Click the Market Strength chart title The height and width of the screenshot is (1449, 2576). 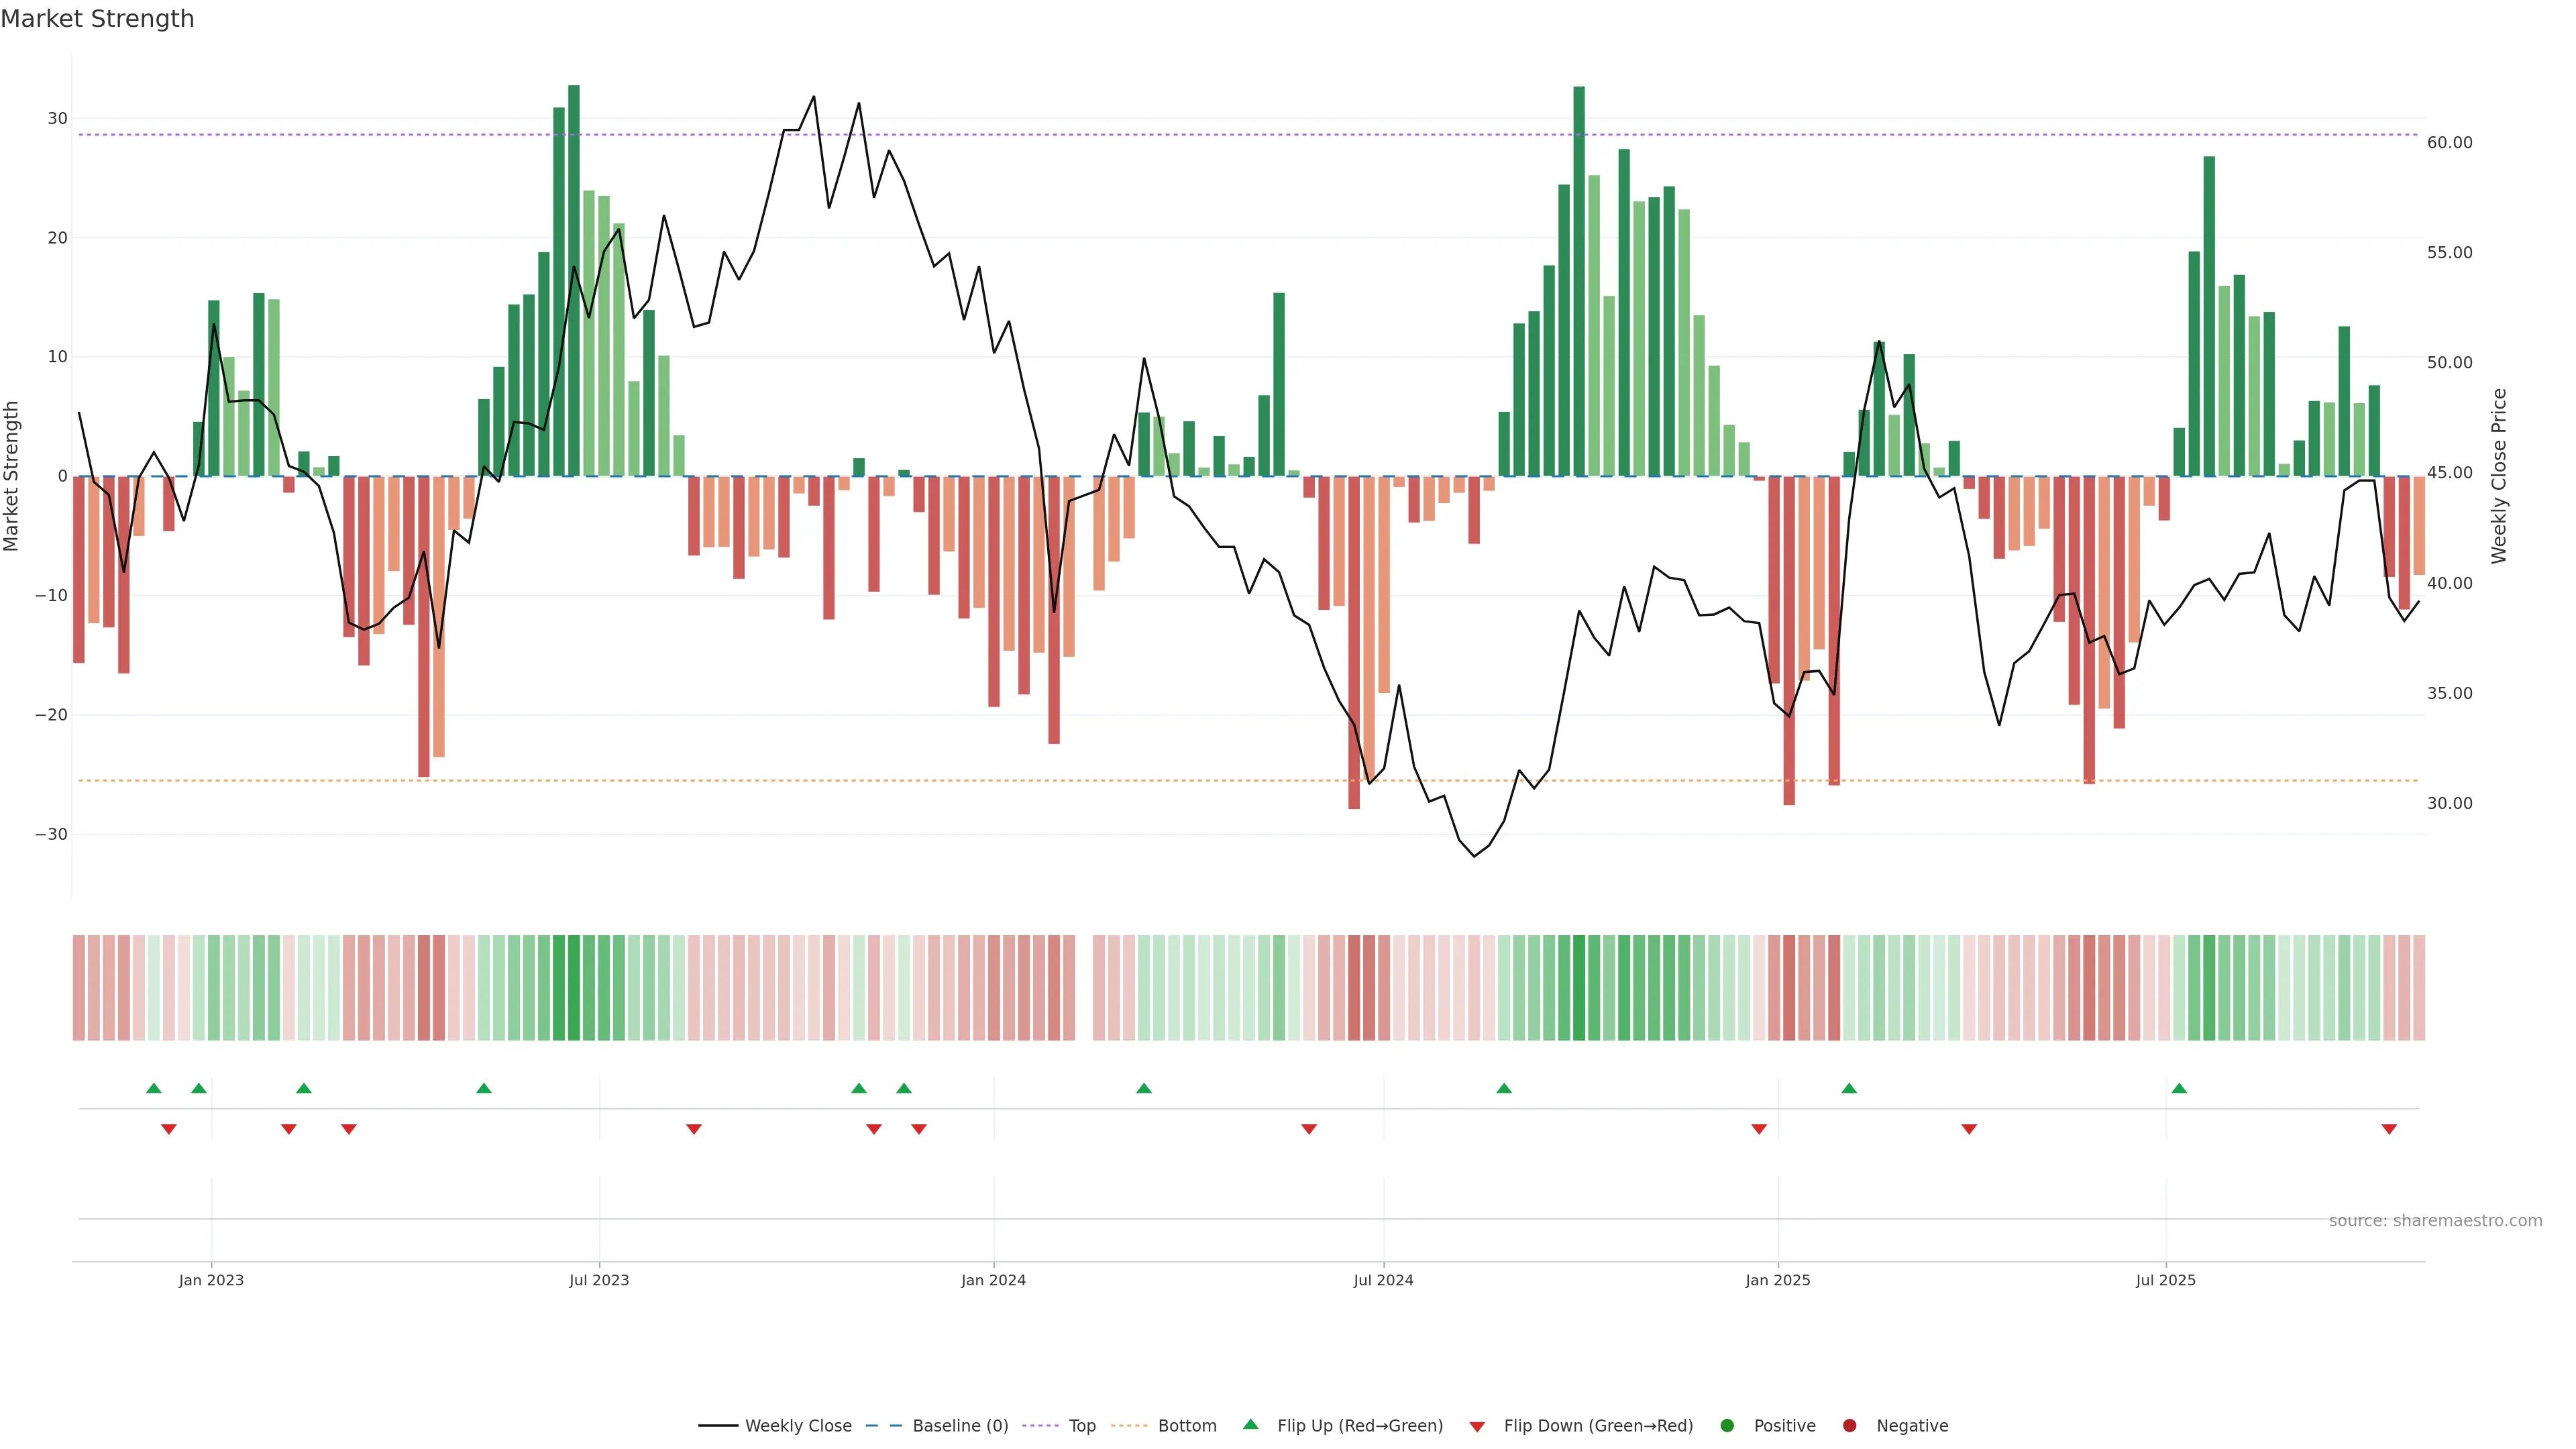pos(97,19)
